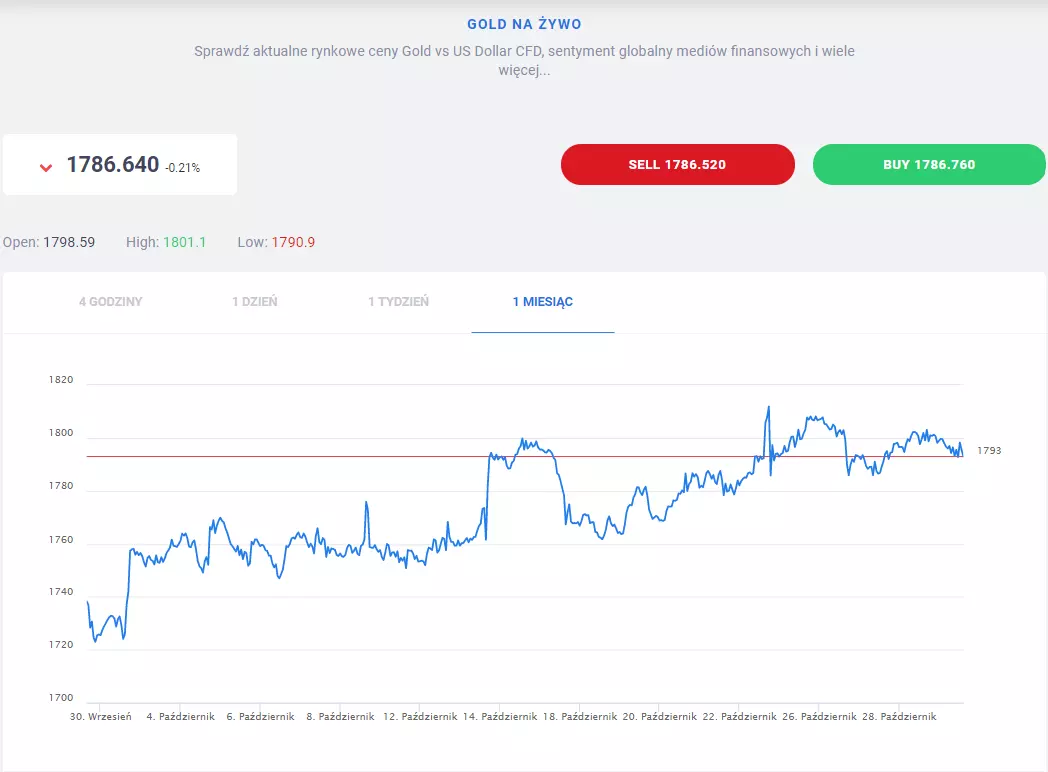Click the High 1801.1 value

[184, 242]
